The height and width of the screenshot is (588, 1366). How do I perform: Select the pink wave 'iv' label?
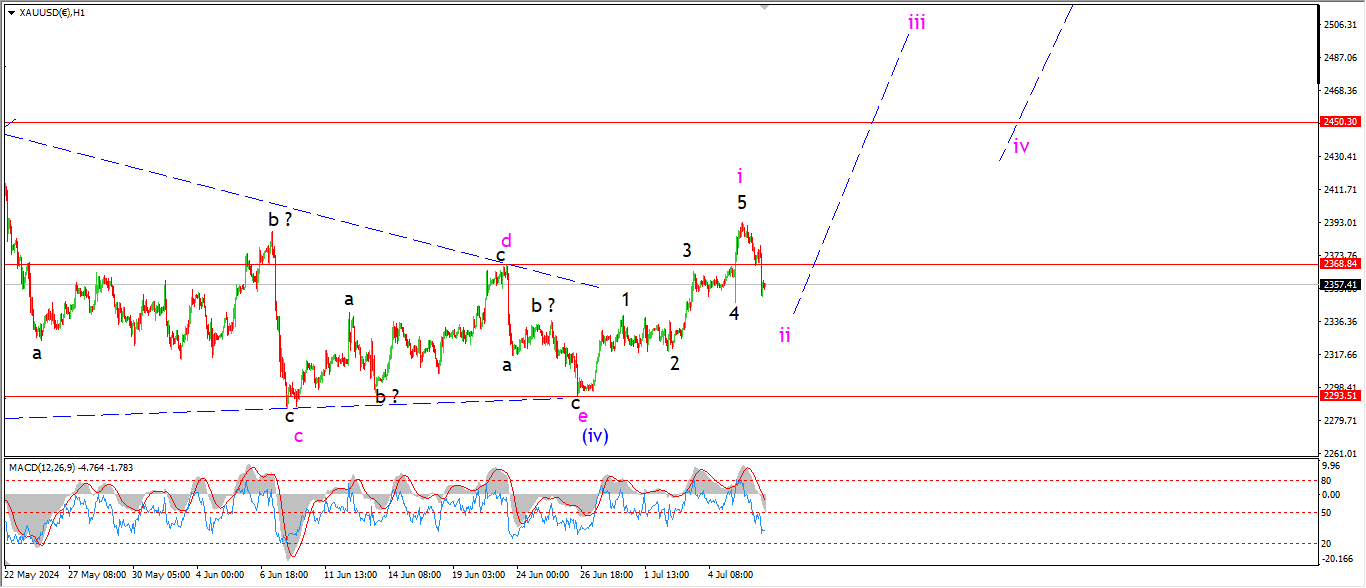[1021, 147]
